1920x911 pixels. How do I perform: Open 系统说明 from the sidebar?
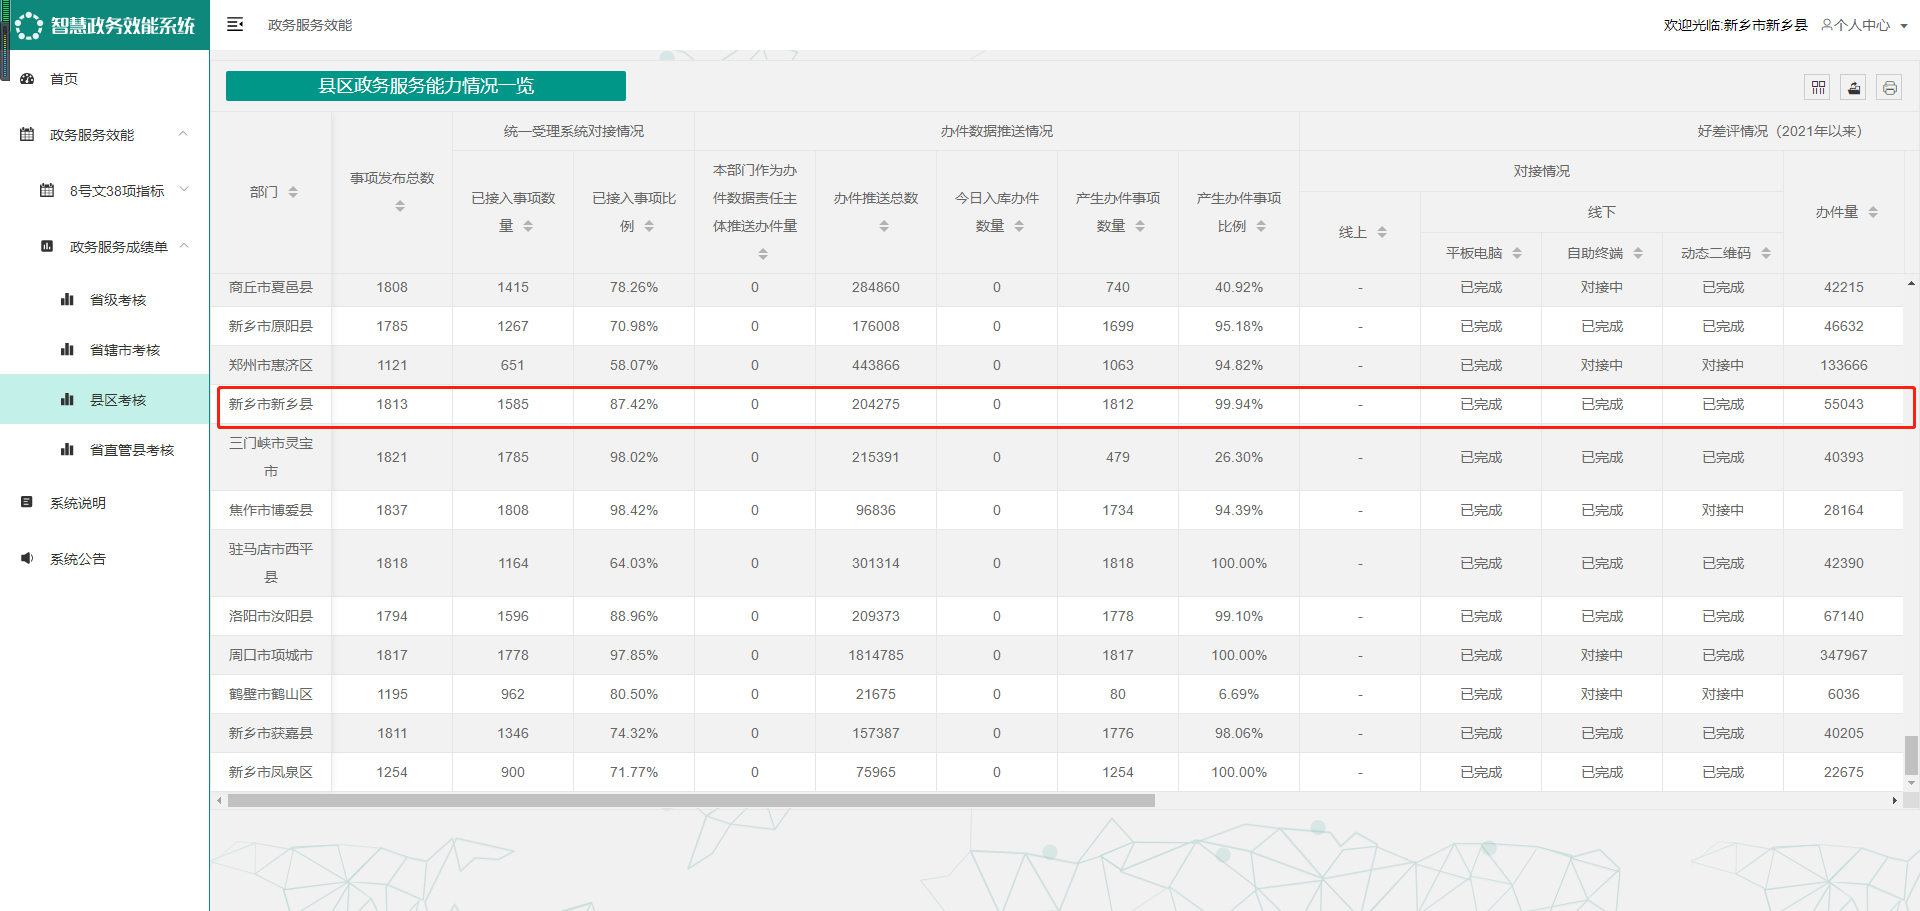tap(78, 503)
